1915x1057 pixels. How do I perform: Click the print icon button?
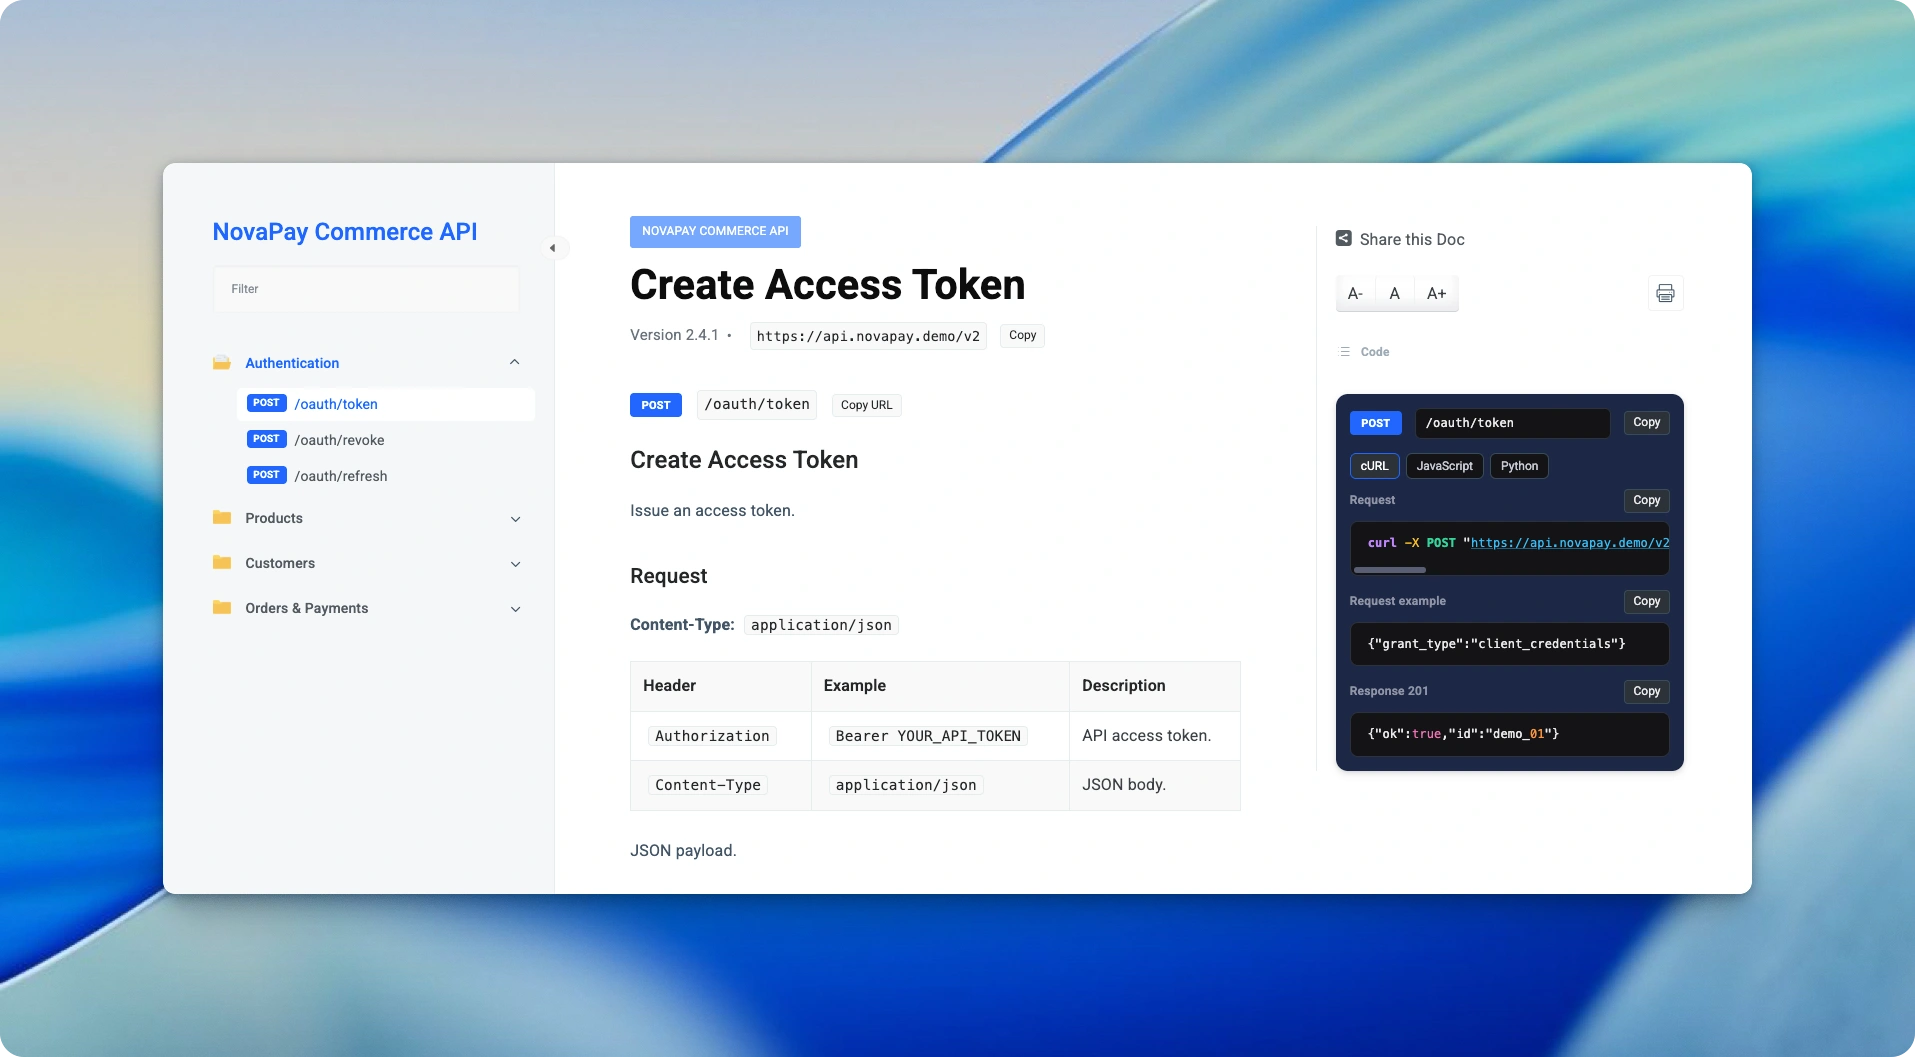(1665, 293)
